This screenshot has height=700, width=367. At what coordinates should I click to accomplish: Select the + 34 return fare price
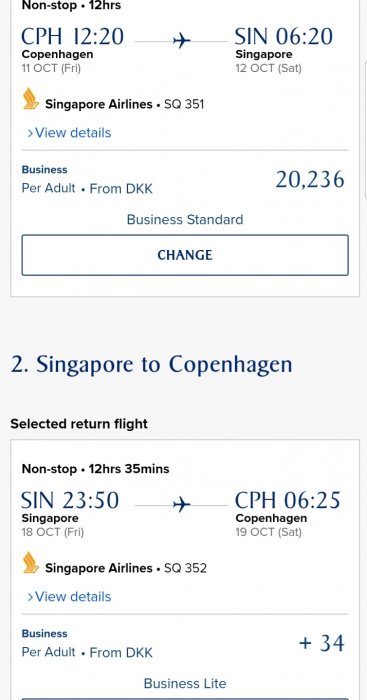[321, 643]
